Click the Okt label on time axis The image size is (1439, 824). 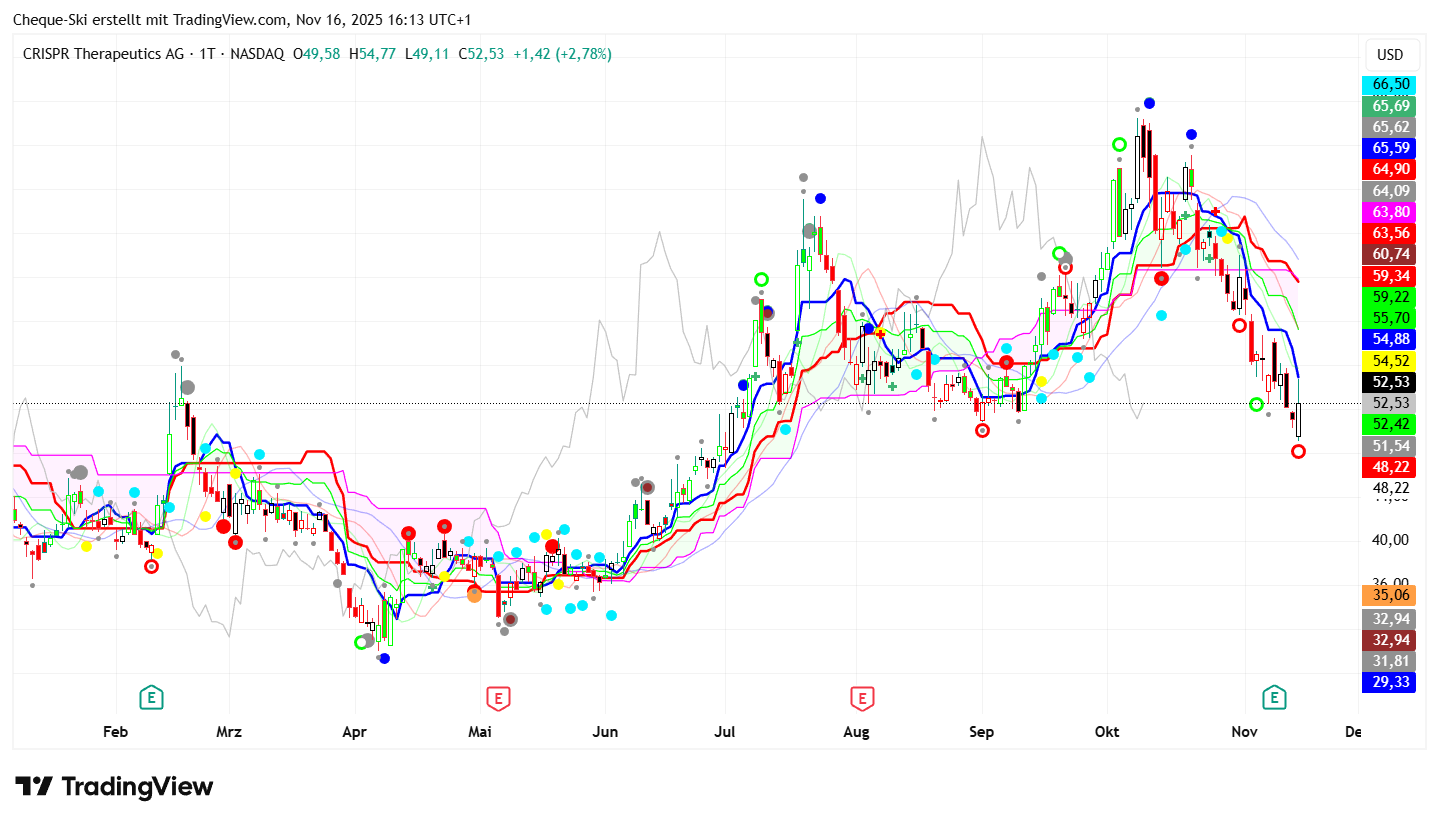coord(1106,732)
